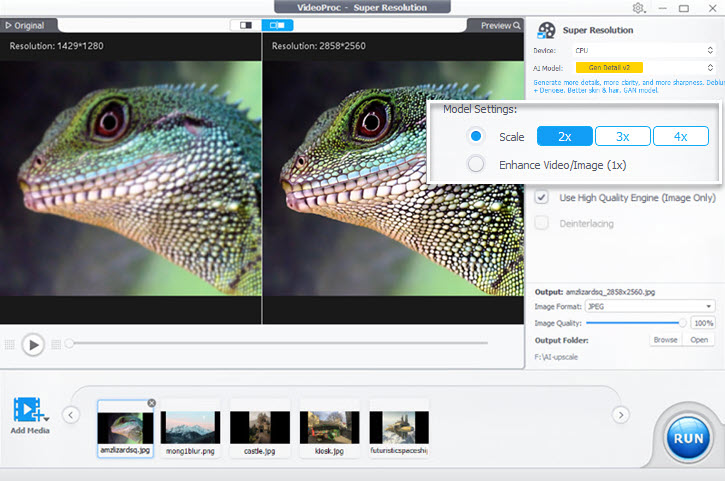Select Enhance Video/Image (1x) radio option
Viewport: 725px width, 481px height.
click(x=476, y=164)
